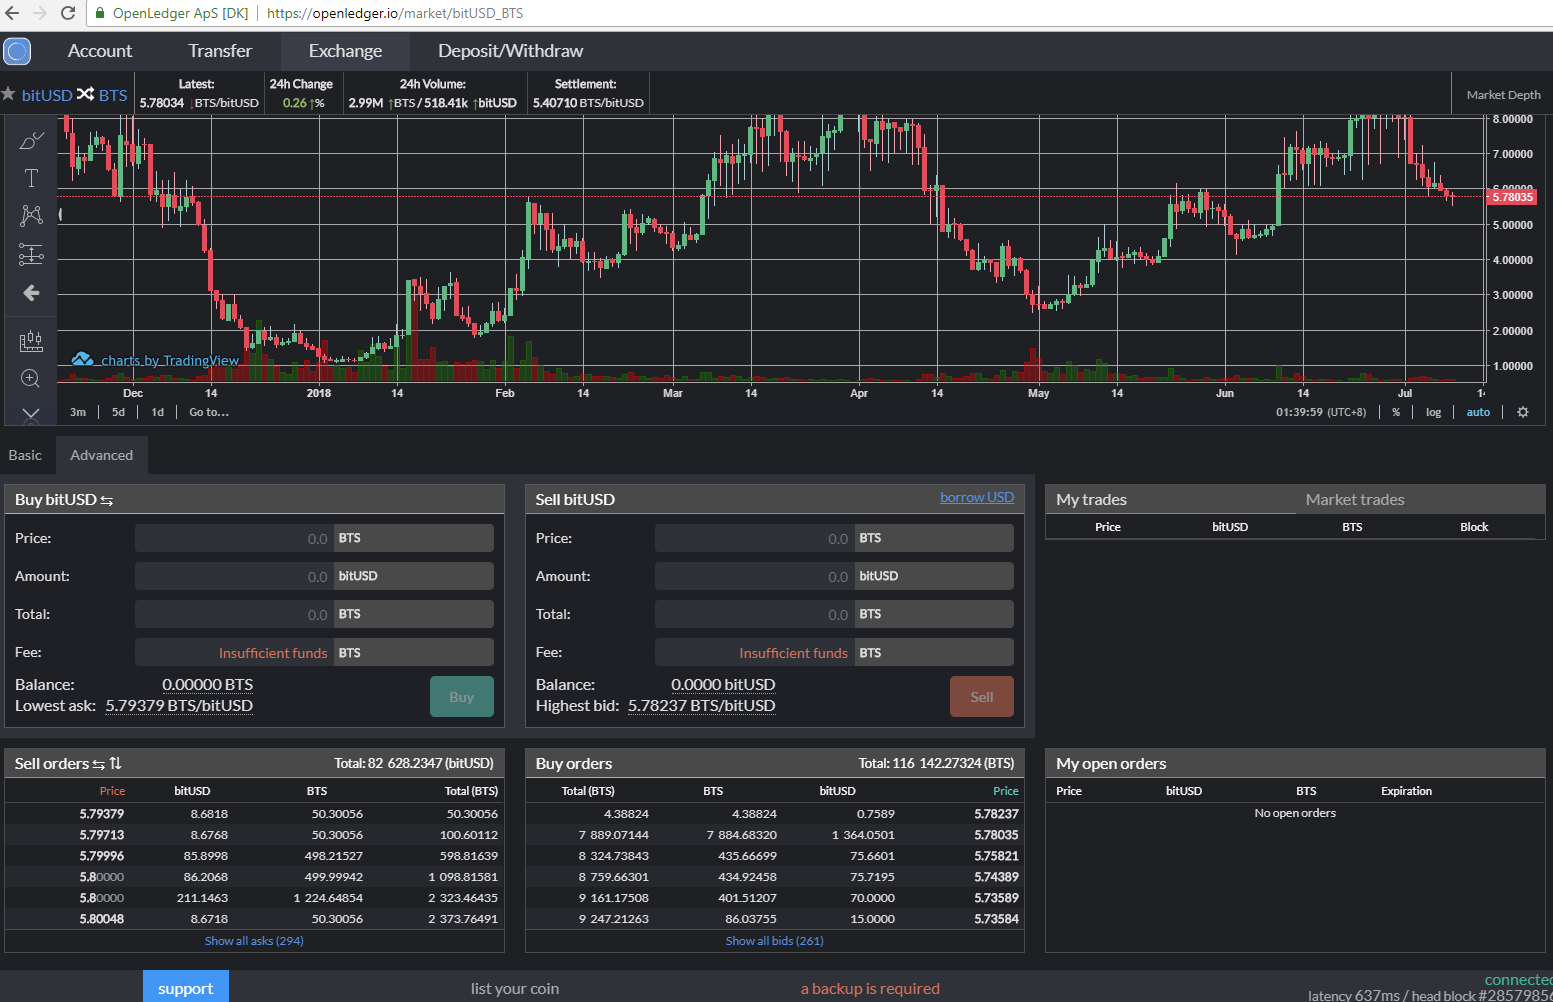Select sell order row priced 5.79713
Viewport: 1553px width, 1002px height.
[254, 835]
